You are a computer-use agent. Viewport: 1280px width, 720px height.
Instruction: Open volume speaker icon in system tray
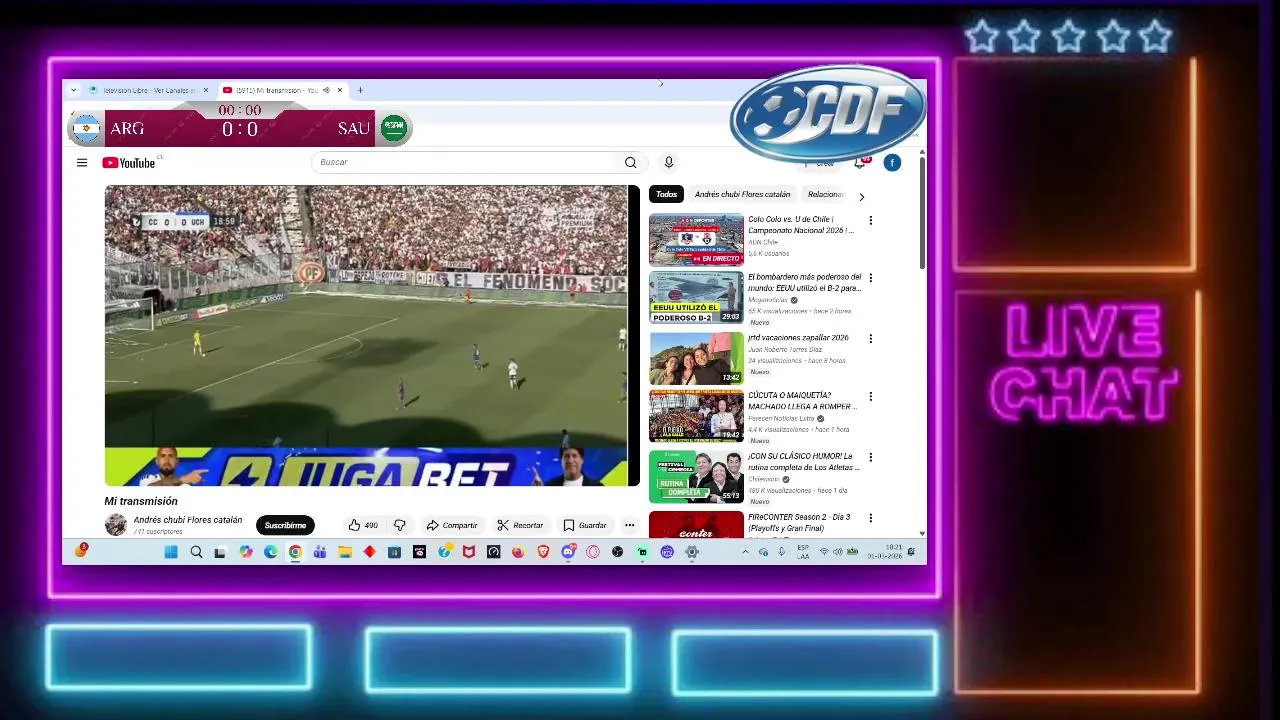click(838, 552)
